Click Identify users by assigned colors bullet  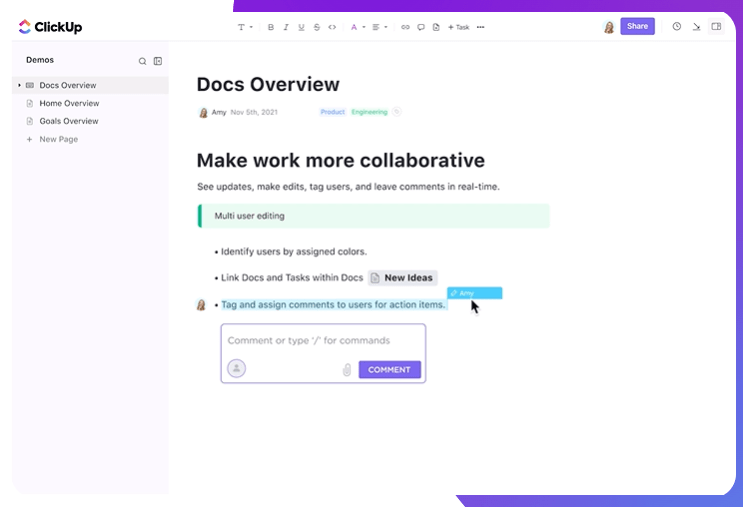tap(294, 252)
